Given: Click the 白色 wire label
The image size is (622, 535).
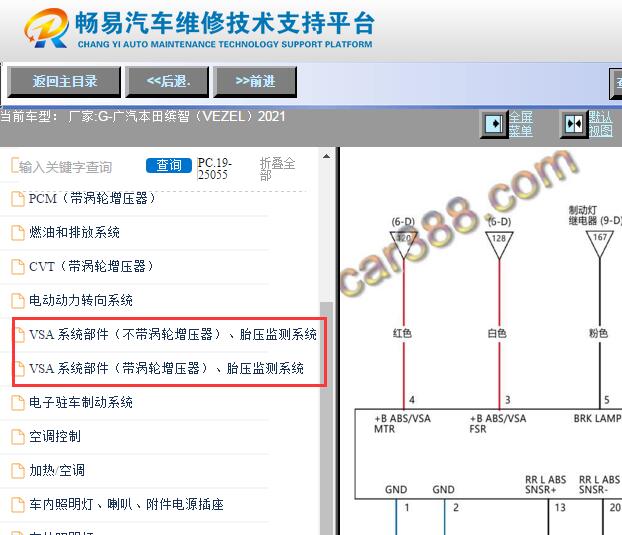Looking at the screenshot, I should click(497, 334).
